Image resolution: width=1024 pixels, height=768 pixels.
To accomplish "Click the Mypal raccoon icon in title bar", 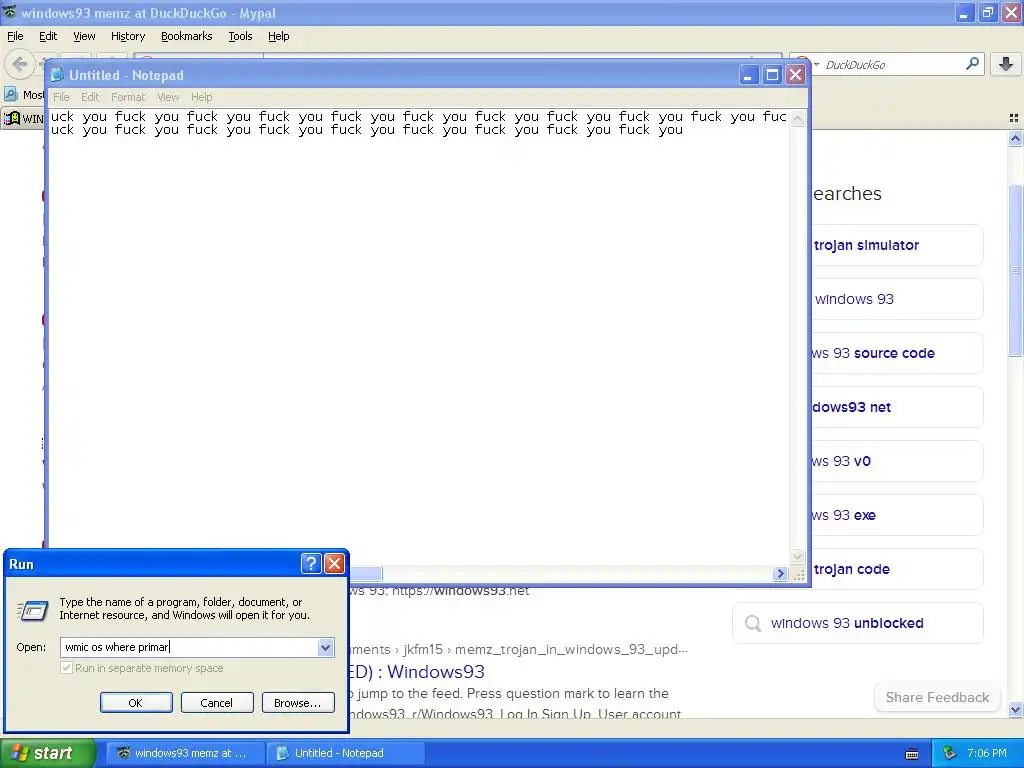I will [10, 12].
